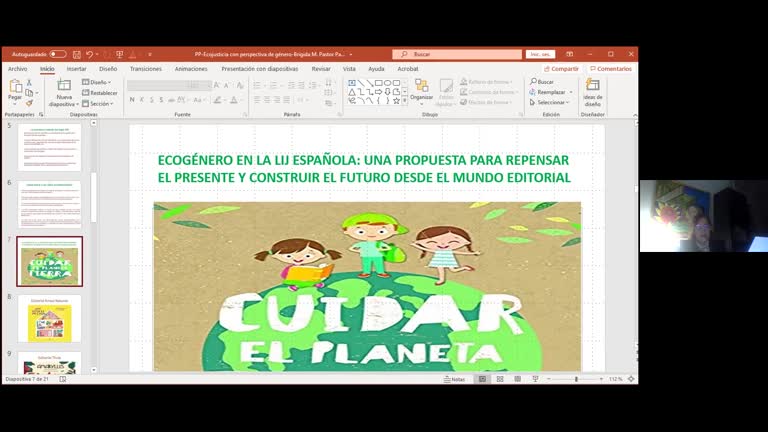
Task: Open the Acrobat tab
Action: pos(408,69)
